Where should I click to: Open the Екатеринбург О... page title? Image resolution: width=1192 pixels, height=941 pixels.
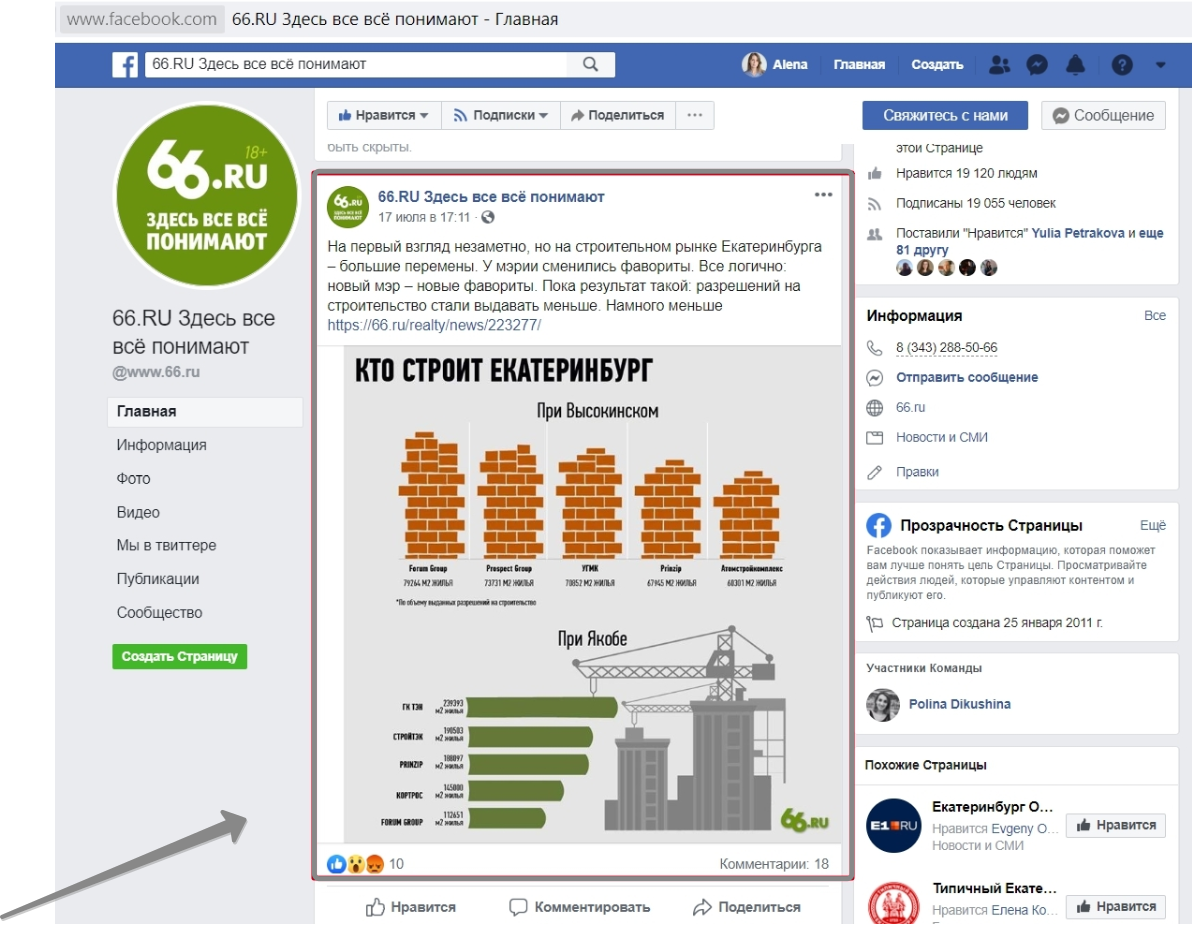[x=992, y=807]
